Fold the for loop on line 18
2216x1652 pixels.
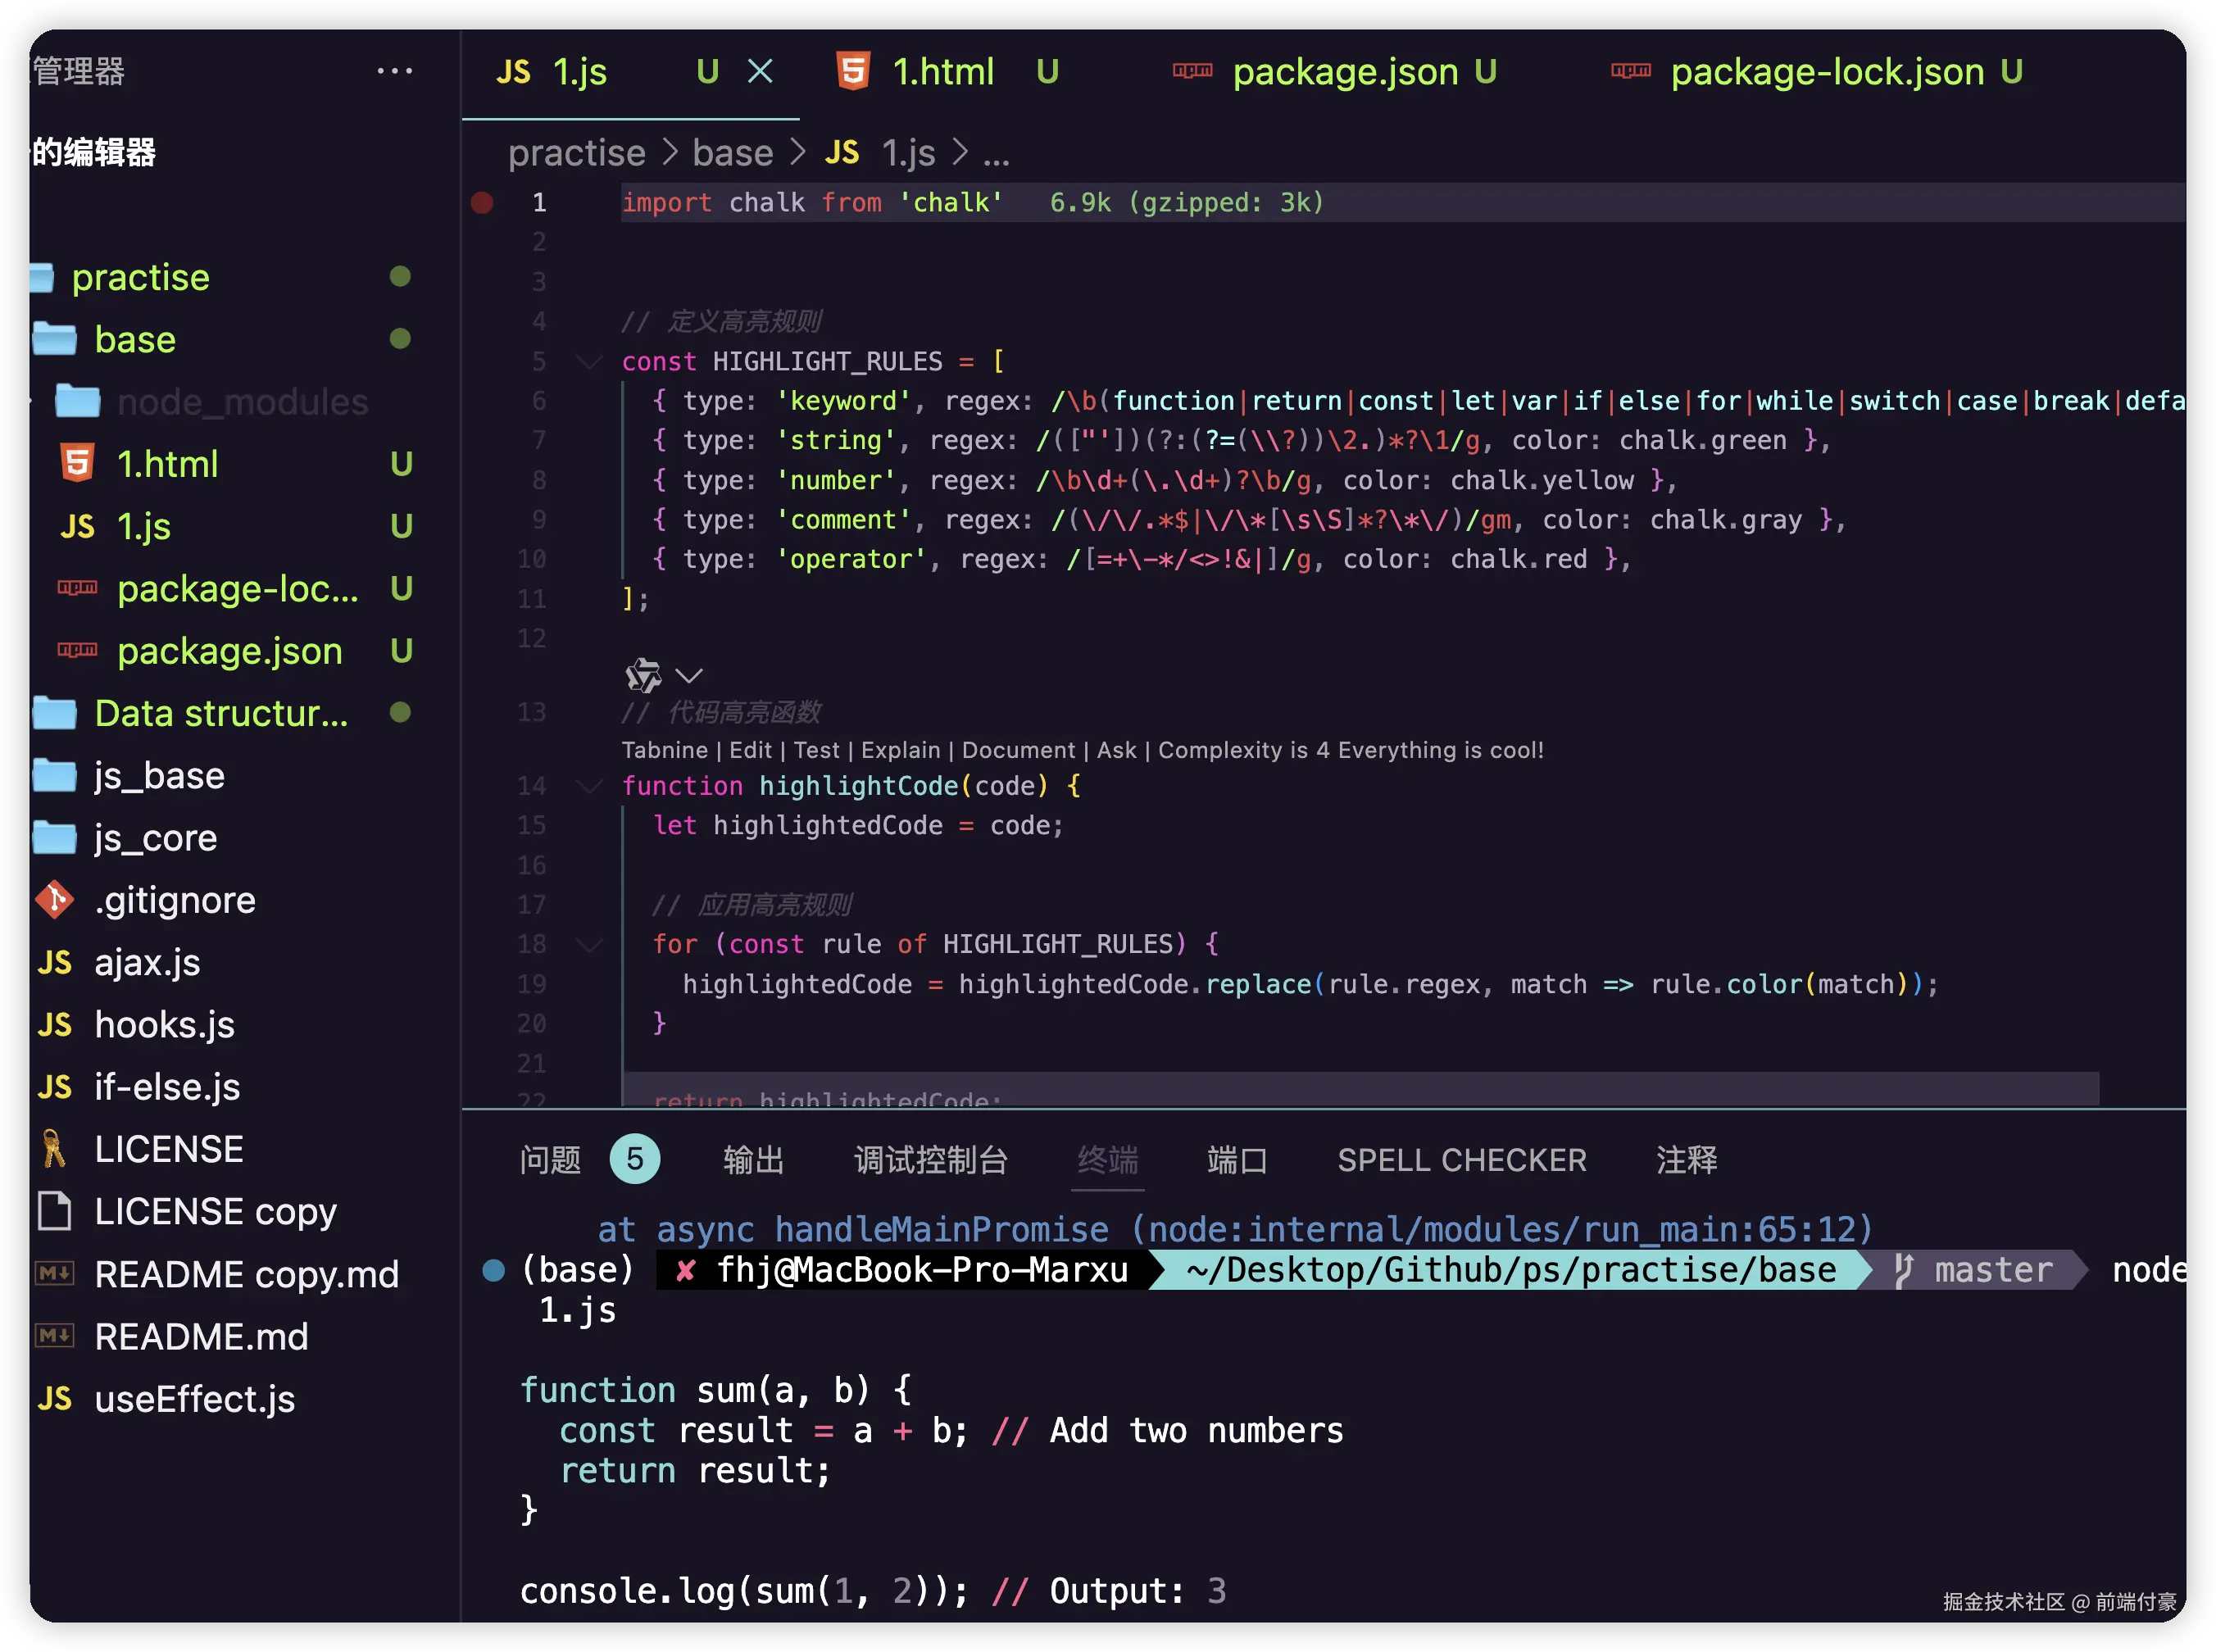coord(590,944)
